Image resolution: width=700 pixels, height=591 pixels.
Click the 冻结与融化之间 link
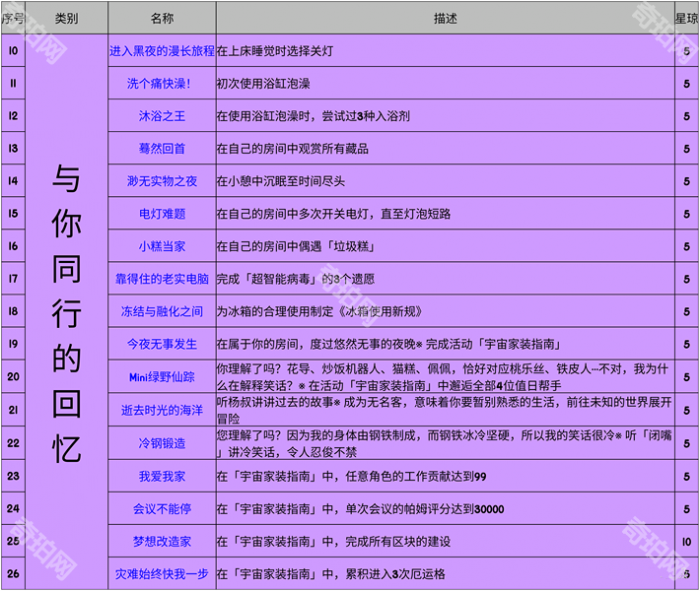coord(161,312)
